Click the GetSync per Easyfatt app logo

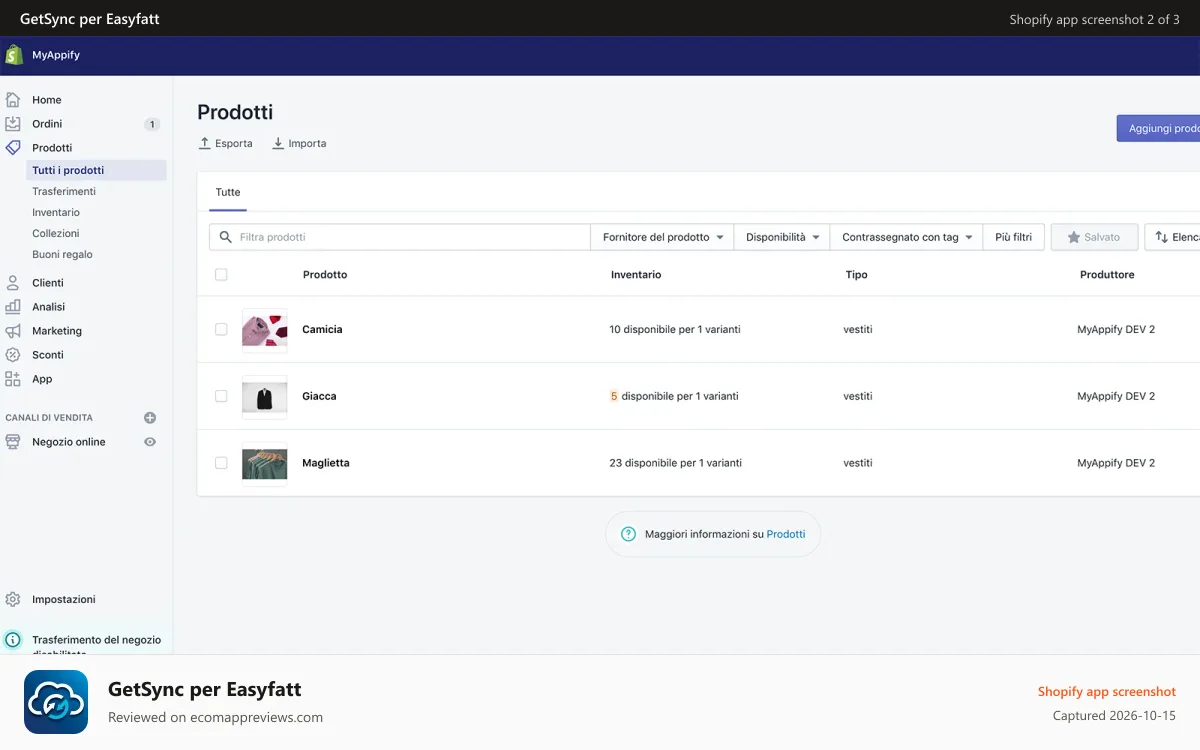(56, 702)
